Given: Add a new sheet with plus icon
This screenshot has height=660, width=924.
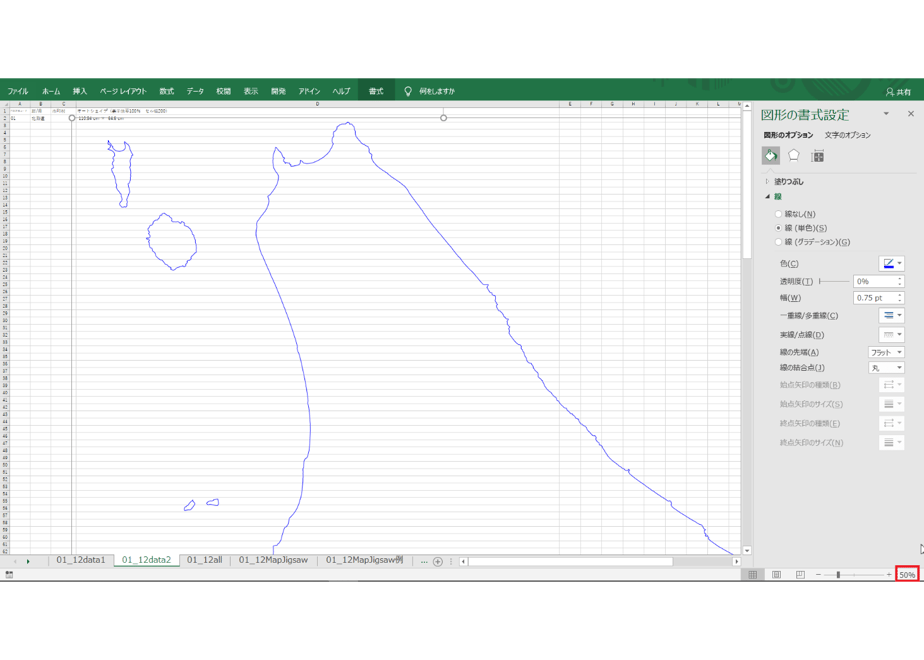Looking at the screenshot, I should point(438,562).
